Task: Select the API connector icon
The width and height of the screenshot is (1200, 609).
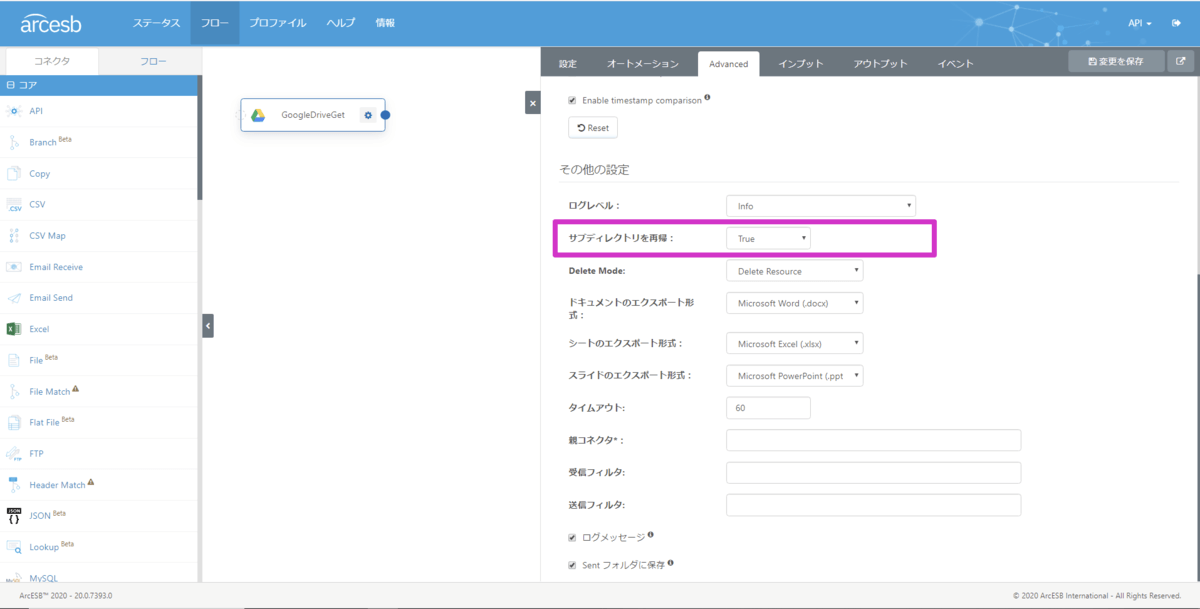Action: click(14, 111)
